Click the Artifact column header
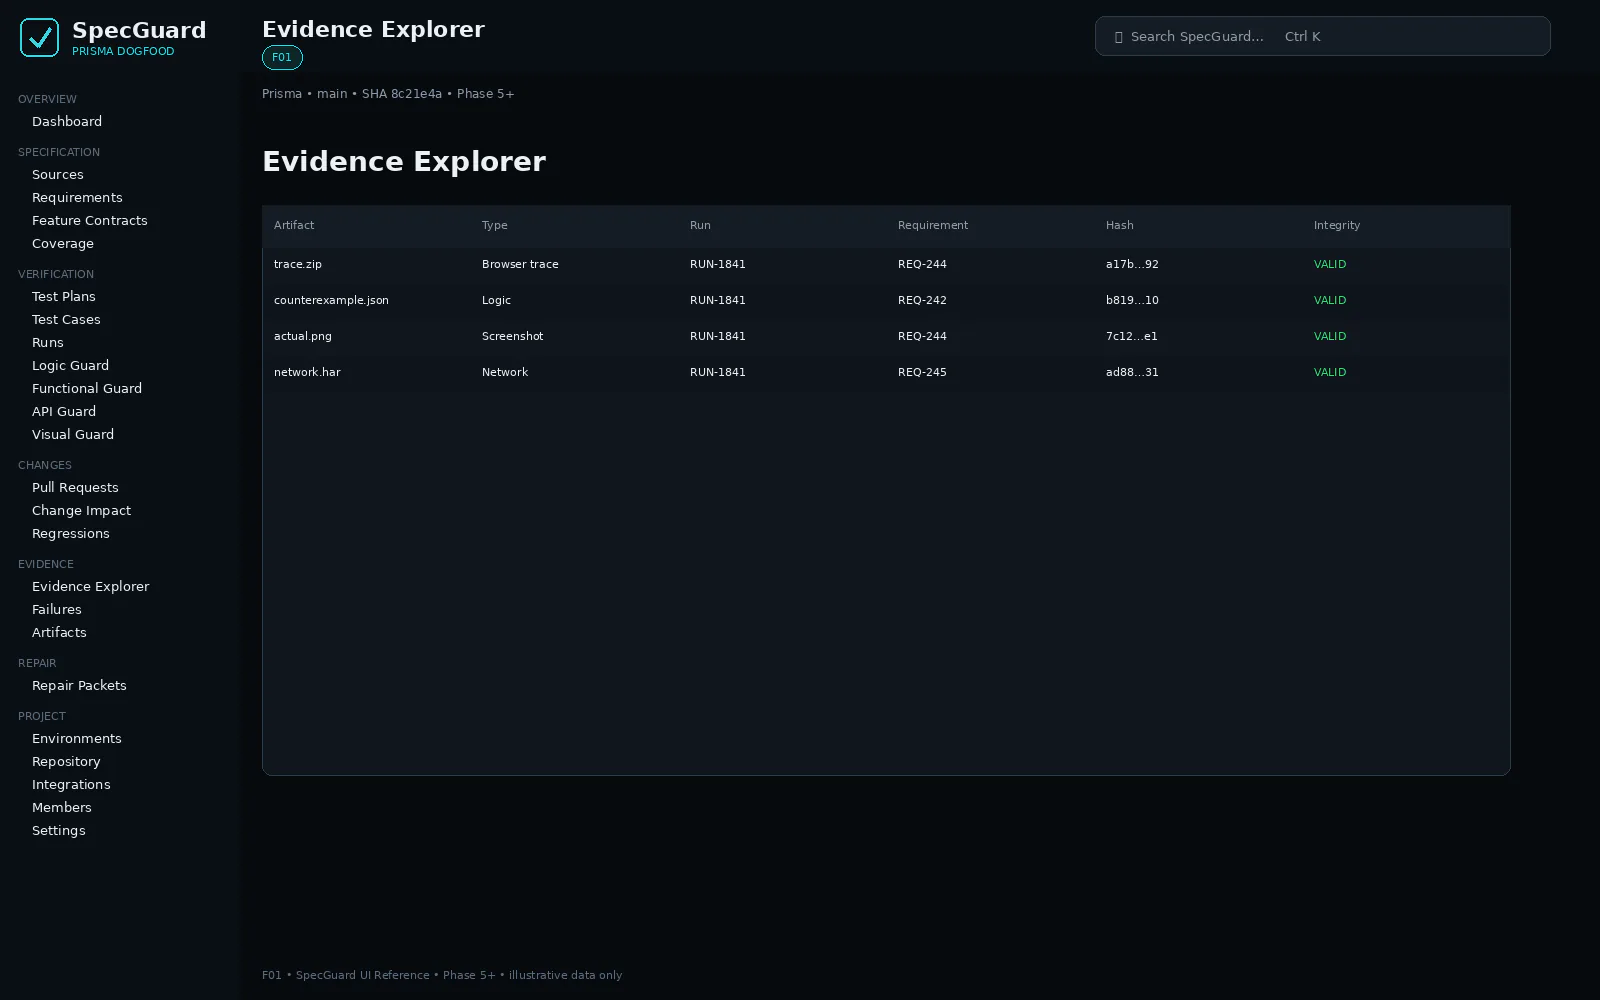 click(x=294, y=225)
